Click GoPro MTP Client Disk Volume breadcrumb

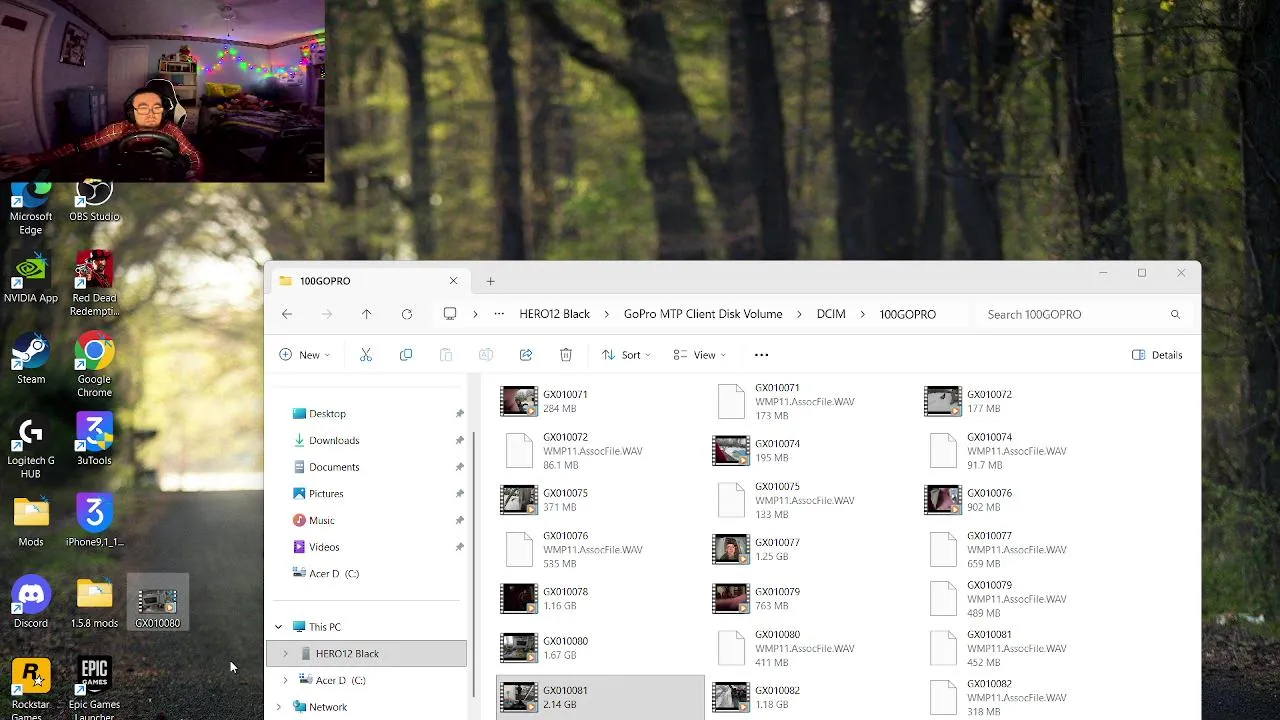pyautogui.click(x=703, y=314)
